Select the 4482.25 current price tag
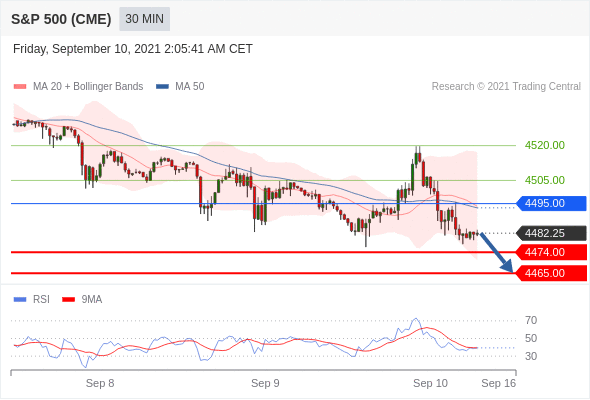This screenshot has width=590, height=400. [x=551, y=233]
